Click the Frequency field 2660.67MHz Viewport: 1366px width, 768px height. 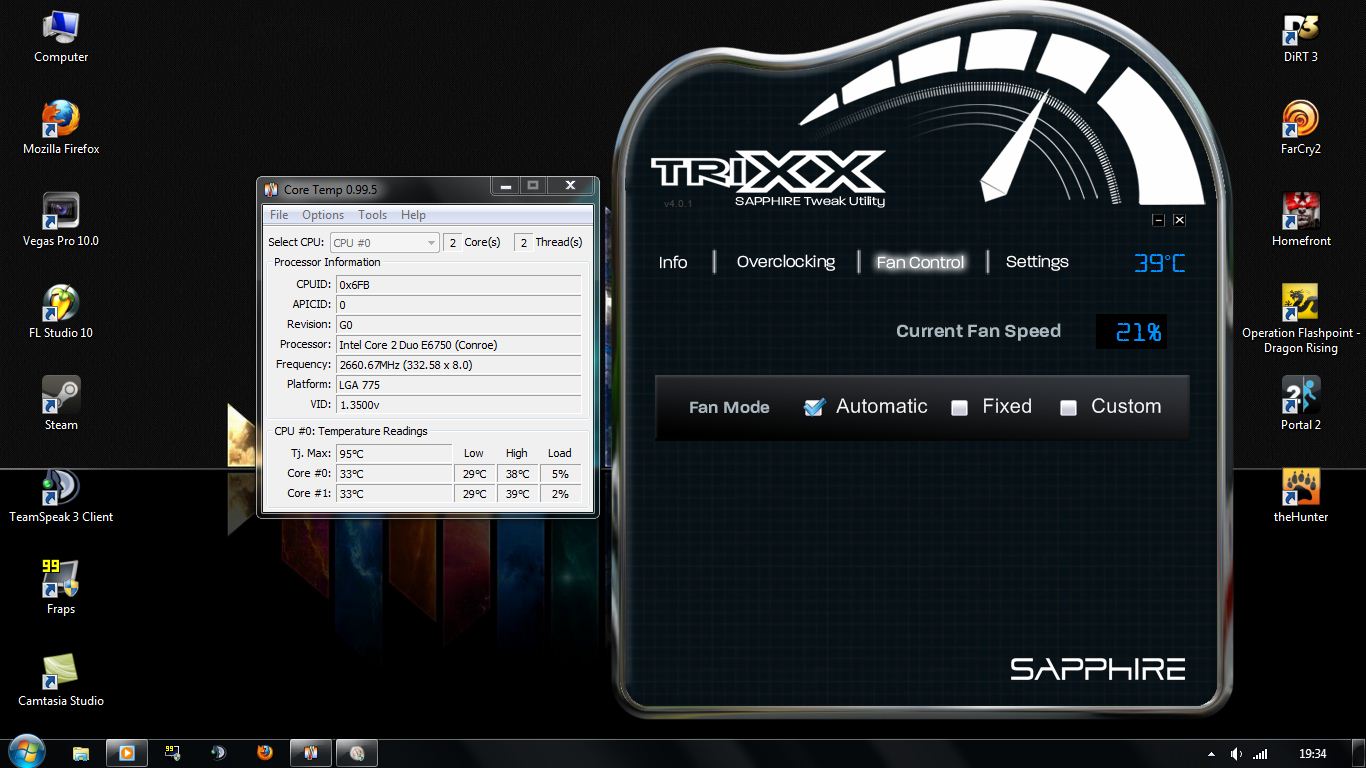pos(458,365)
